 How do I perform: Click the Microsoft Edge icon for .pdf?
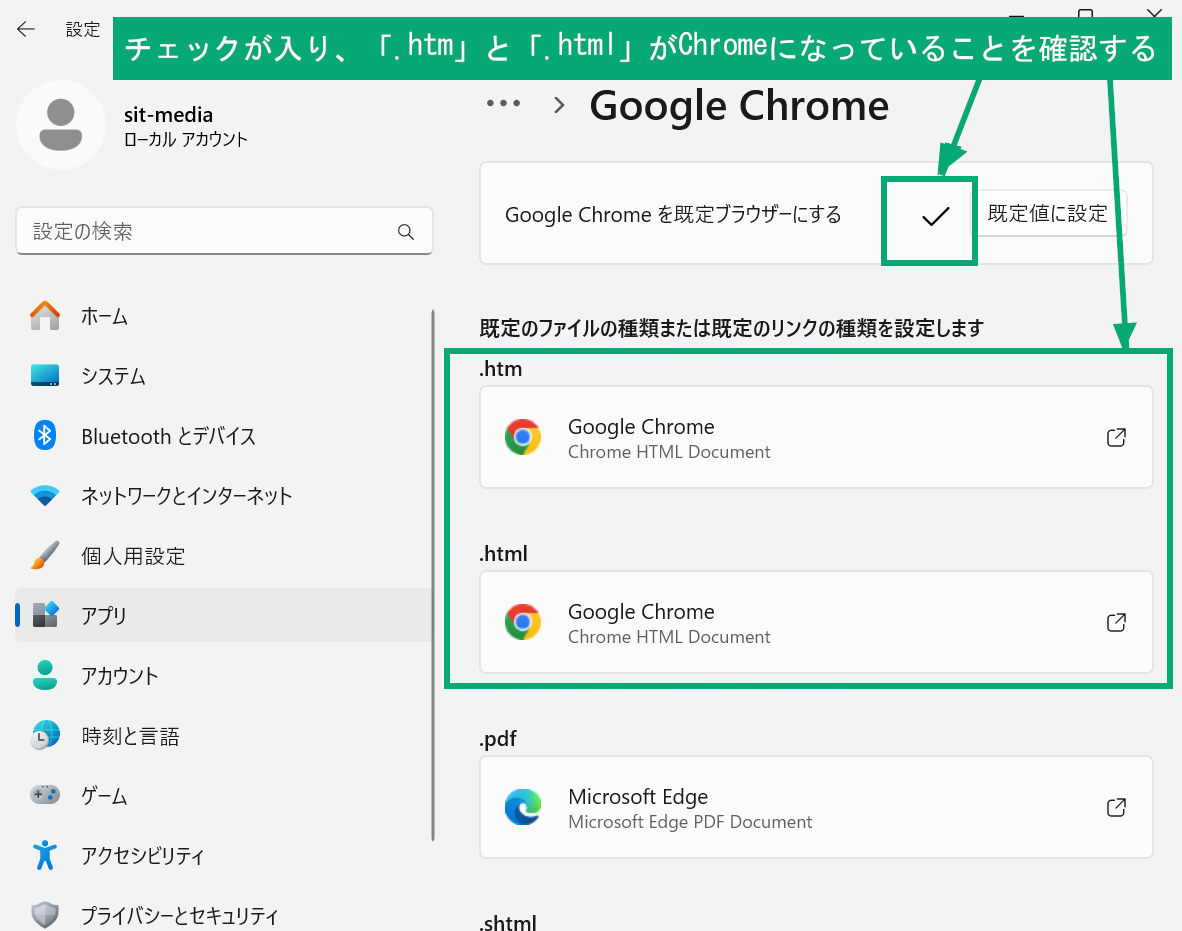[x=522, y=807]
